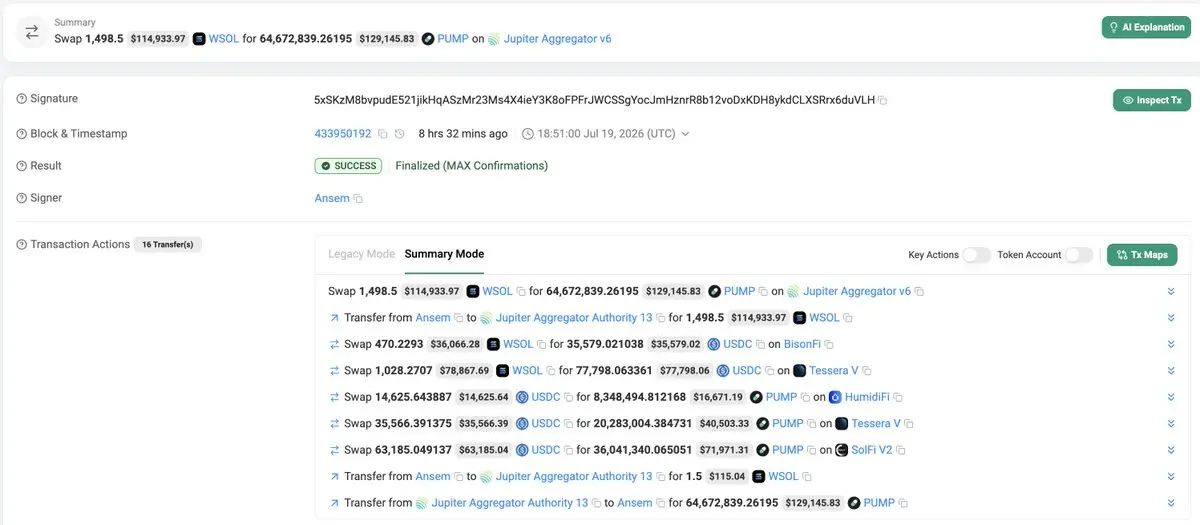Screen dimensions: 1200x525
Task: Open the HumidiFi program link
Action: coord(867,397)
